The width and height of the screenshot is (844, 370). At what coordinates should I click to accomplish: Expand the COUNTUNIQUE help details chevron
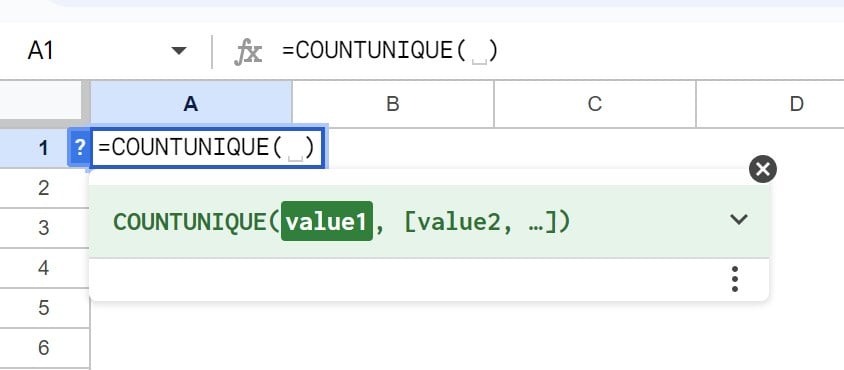tap(738, 219)
